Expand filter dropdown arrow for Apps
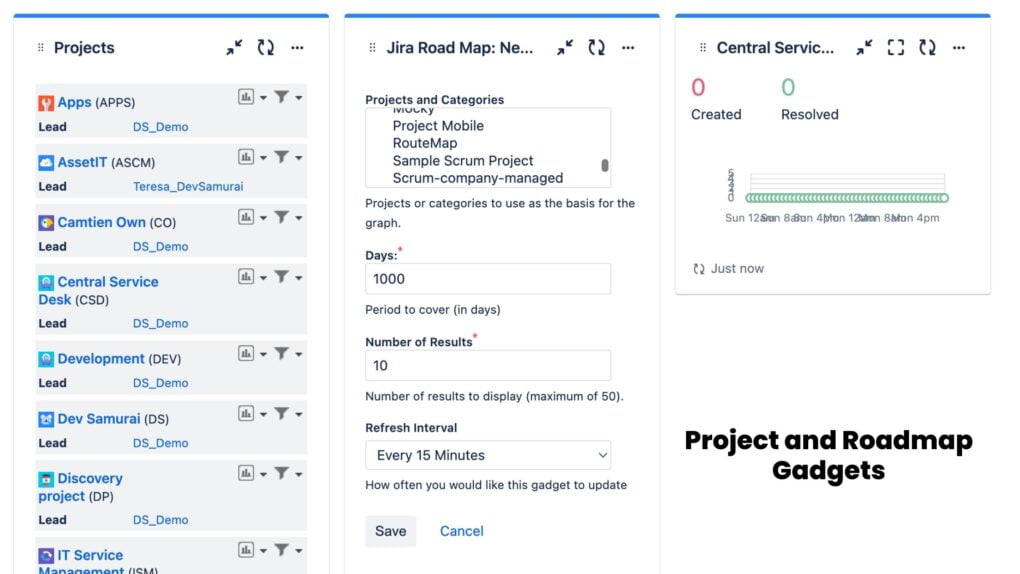This screenshot has height=574, width=1020. (299, 98)
